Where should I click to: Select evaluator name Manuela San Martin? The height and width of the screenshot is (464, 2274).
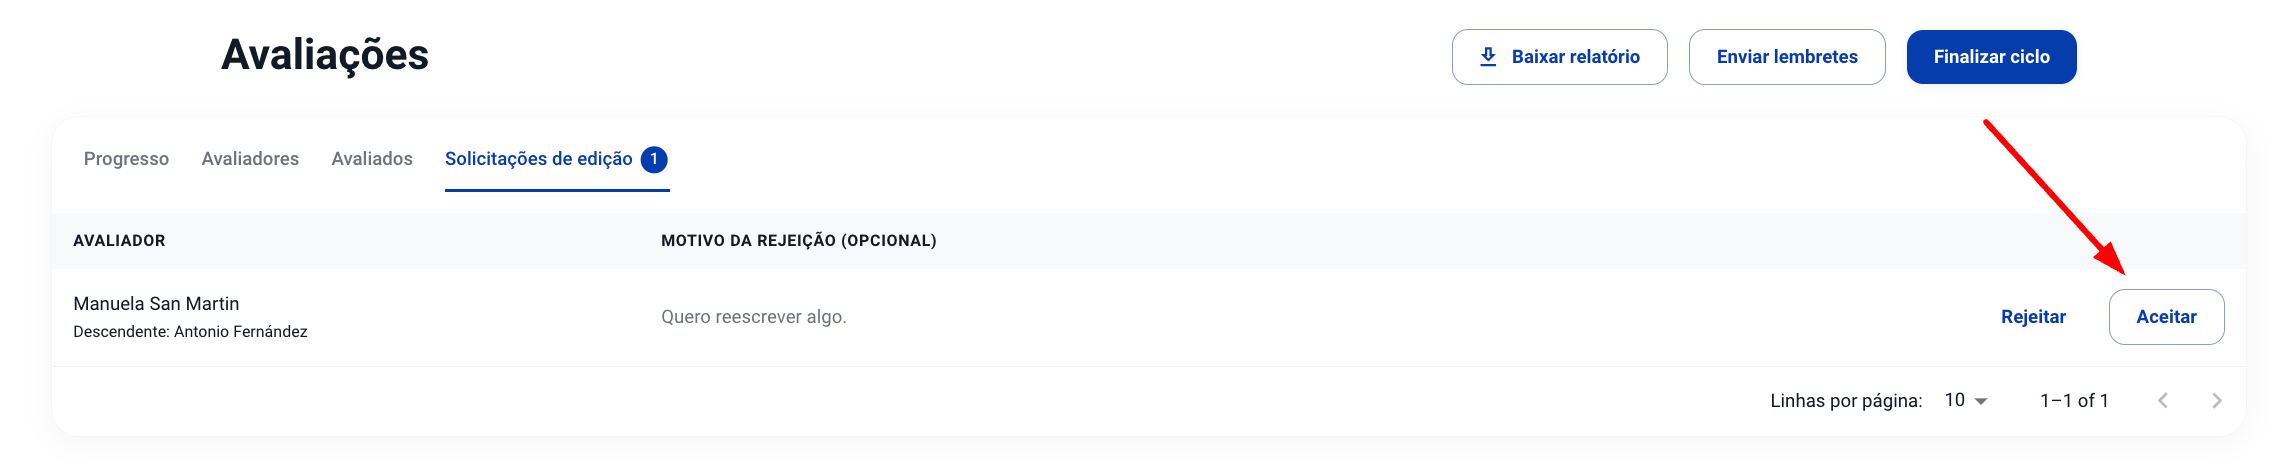click(x=156, y=304)
